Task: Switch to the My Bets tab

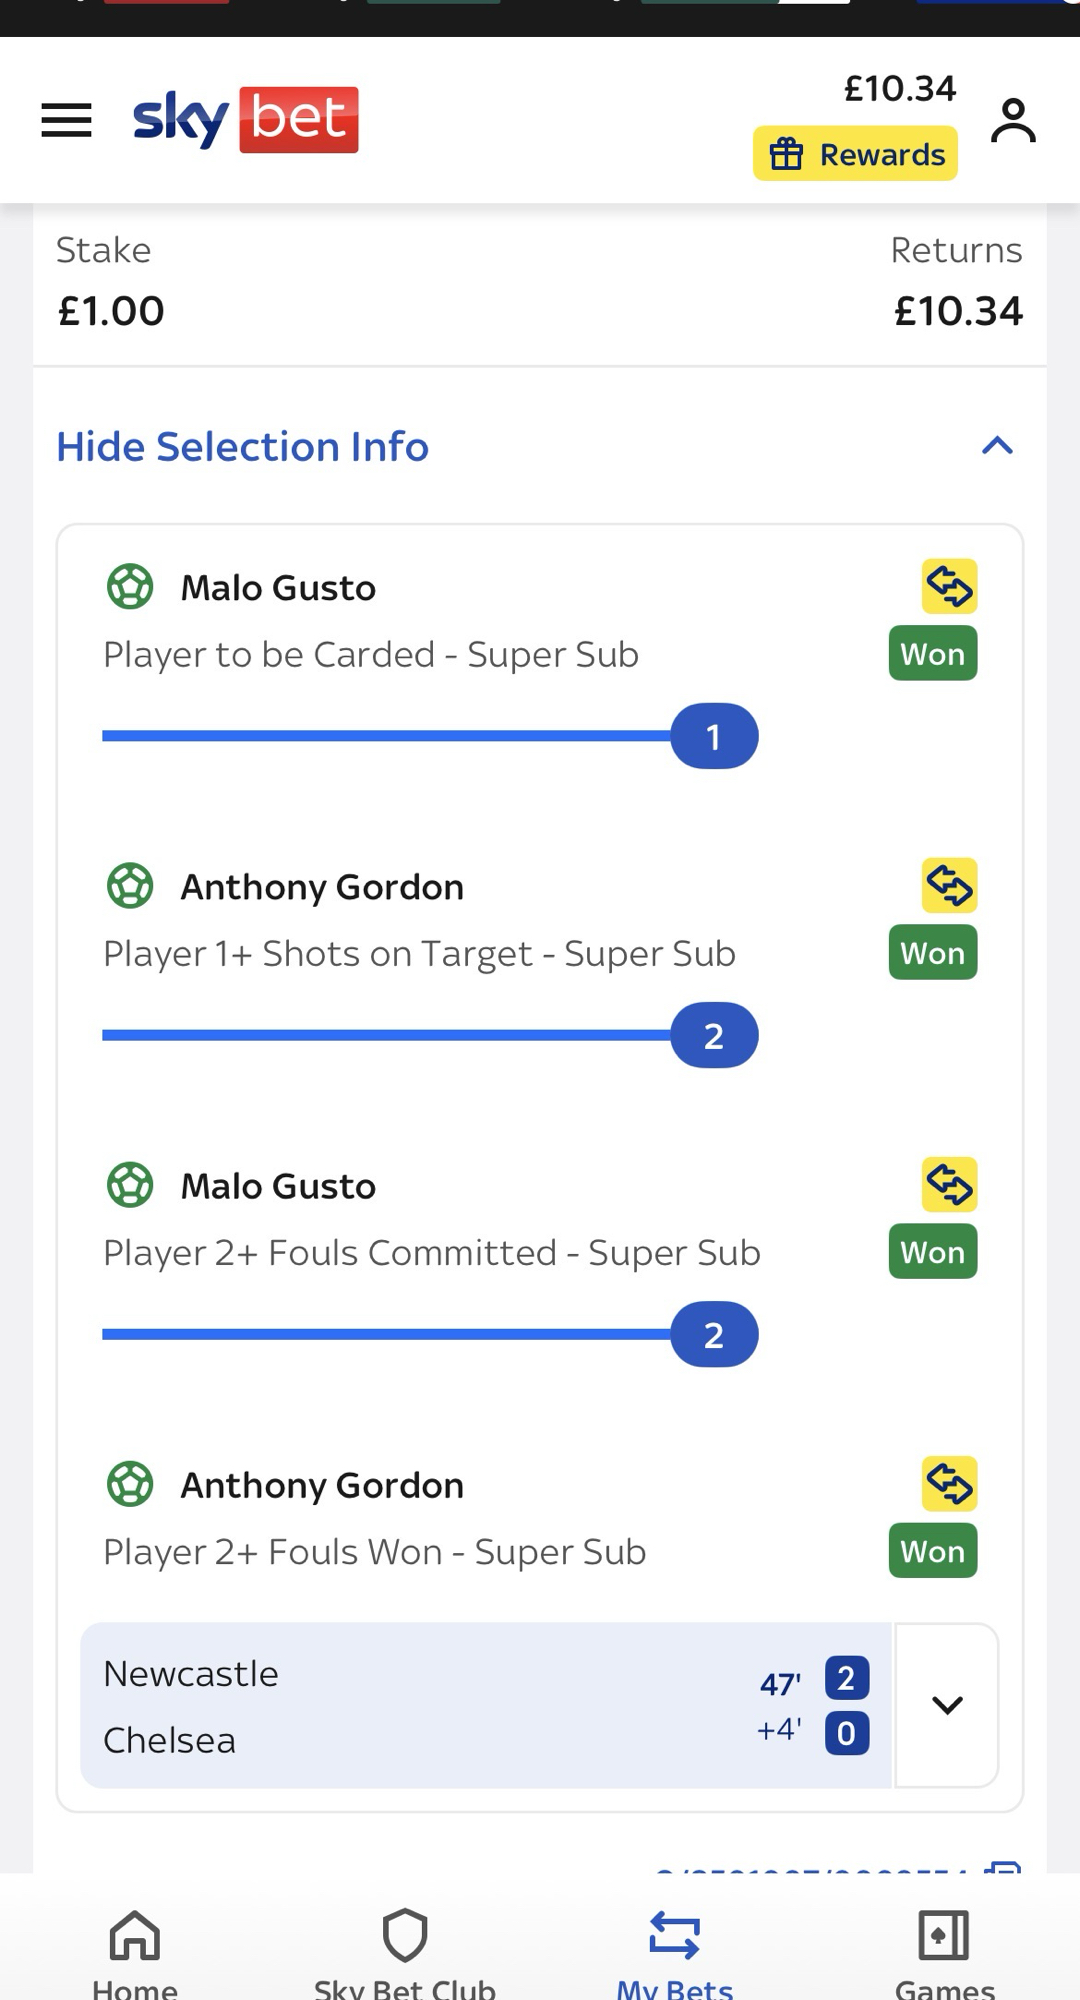Action: click(675, 1950)
